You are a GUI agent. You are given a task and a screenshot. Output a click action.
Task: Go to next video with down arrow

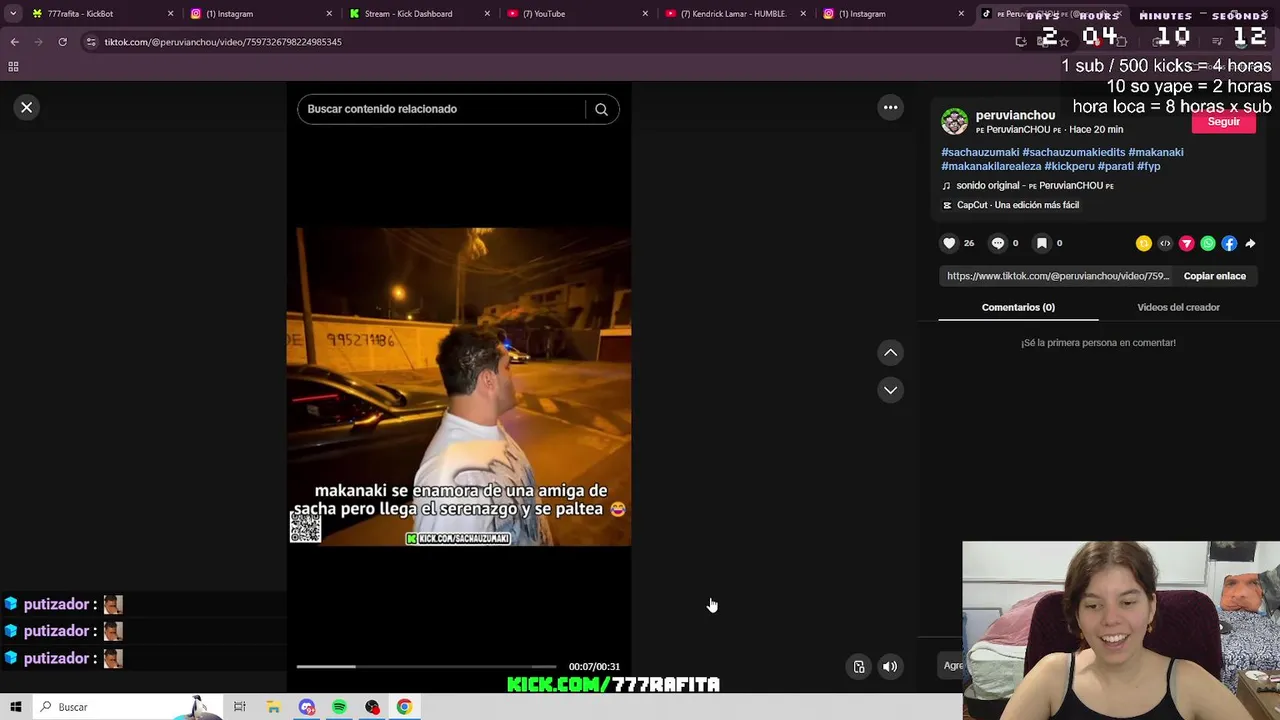pos(890,390)
